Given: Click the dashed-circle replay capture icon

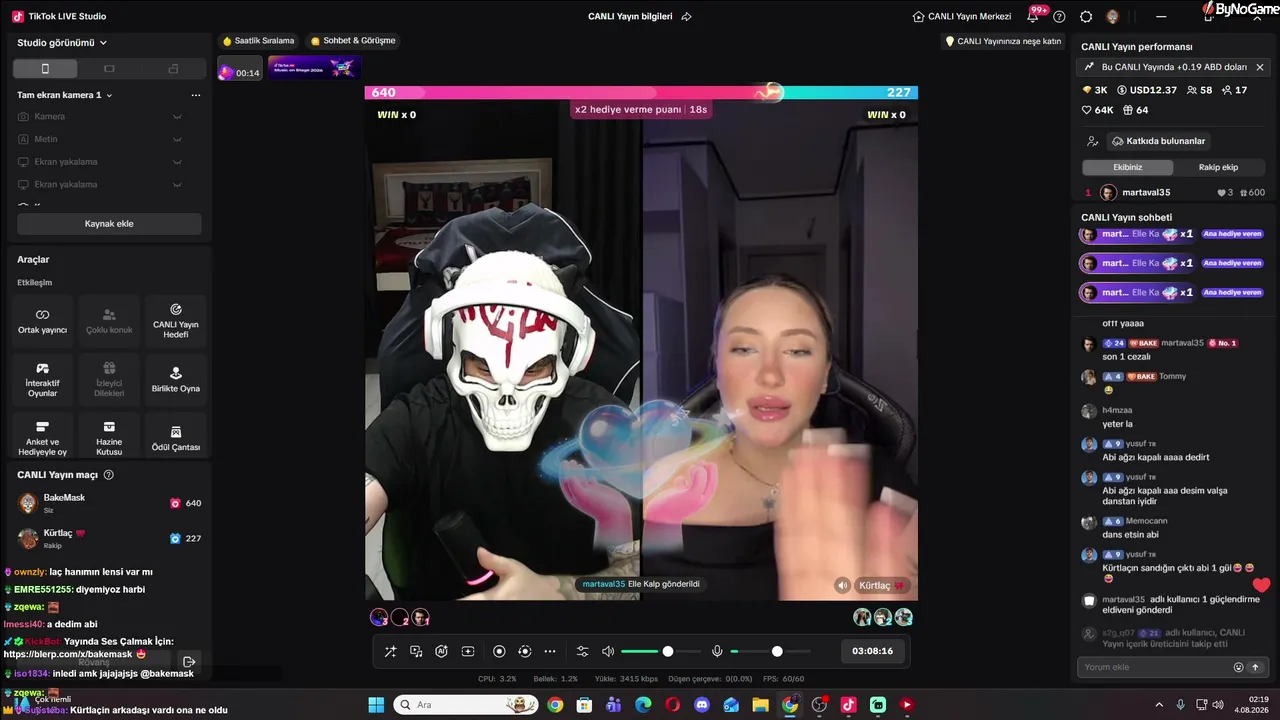Looking at the screenshot, I should pos(524,651).
